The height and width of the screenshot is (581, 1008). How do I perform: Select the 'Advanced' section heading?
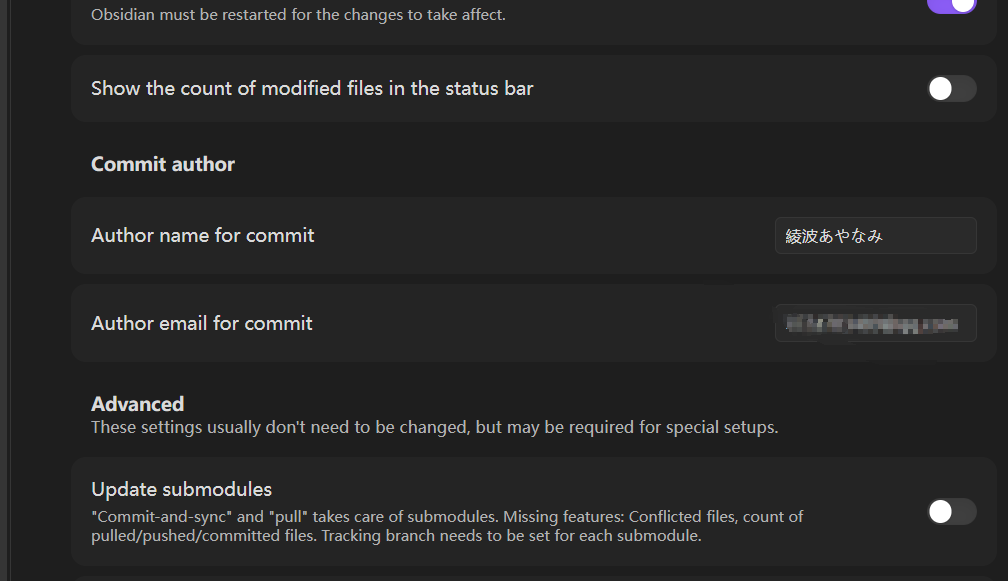click(138, 404)
